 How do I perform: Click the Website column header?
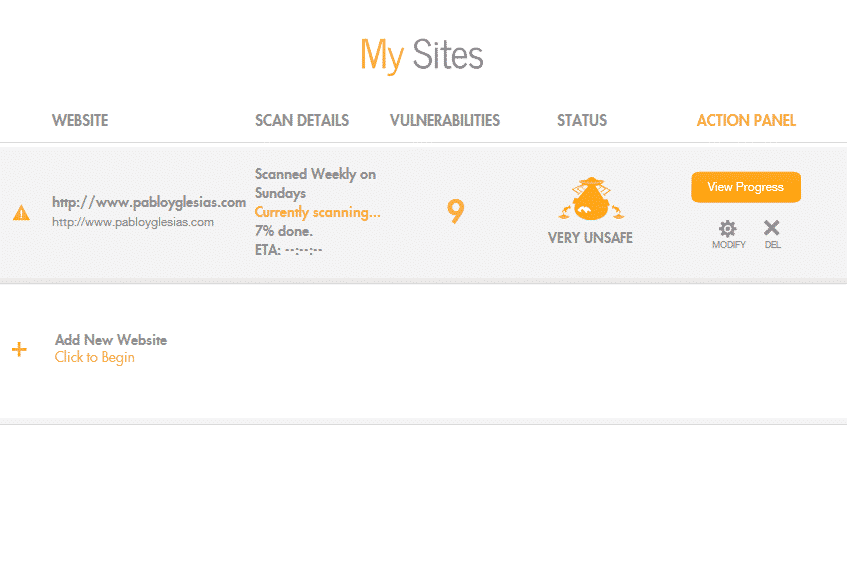click(80, 120)
